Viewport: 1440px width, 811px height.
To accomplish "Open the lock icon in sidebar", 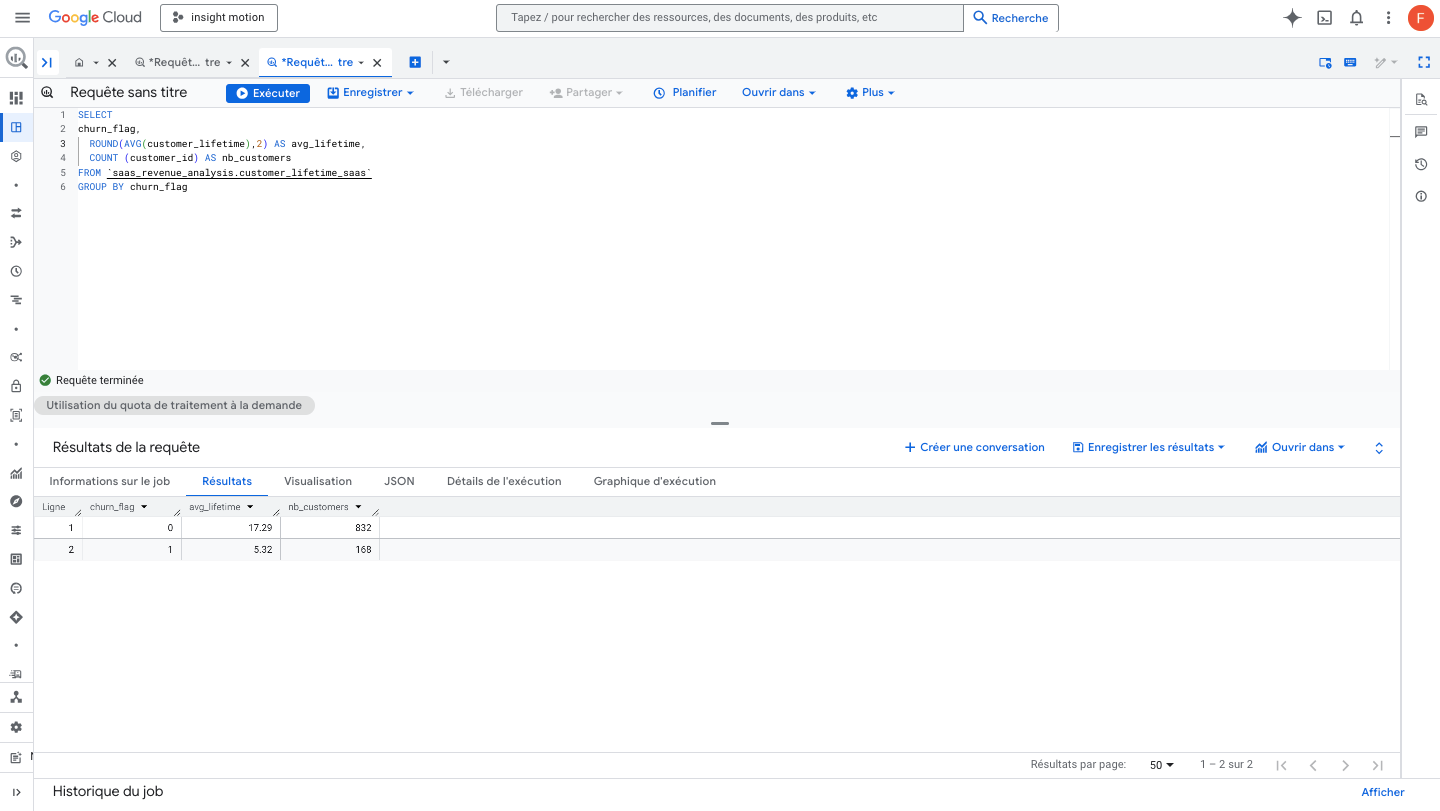I will pyautogui.click(x=16, y=386).
